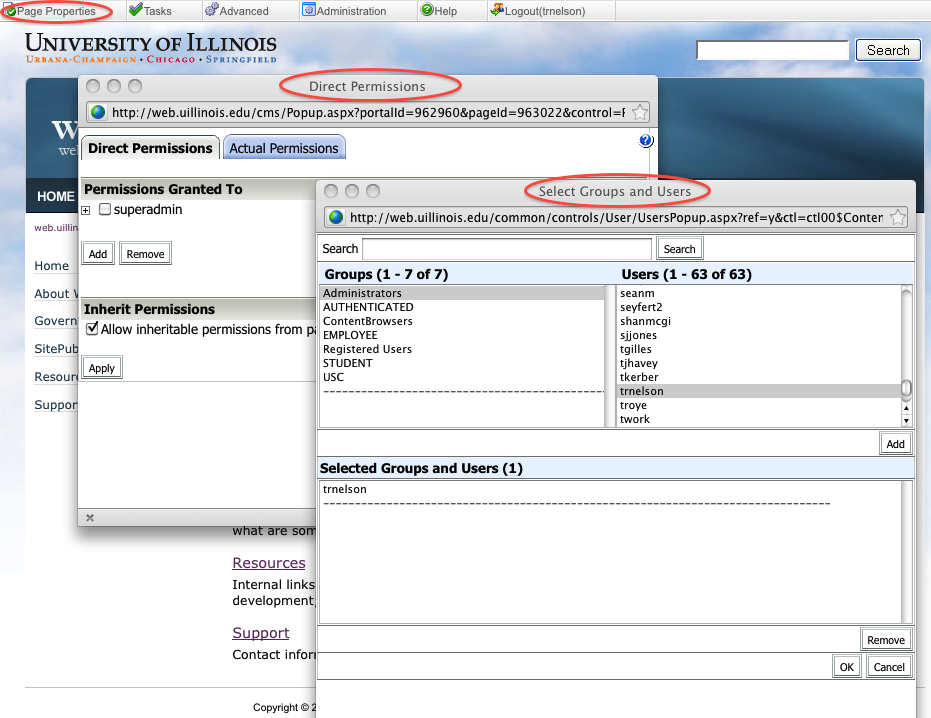Select the EMPLOYEE group
This screenshot has width=931, height=718.
coord(462,335)
